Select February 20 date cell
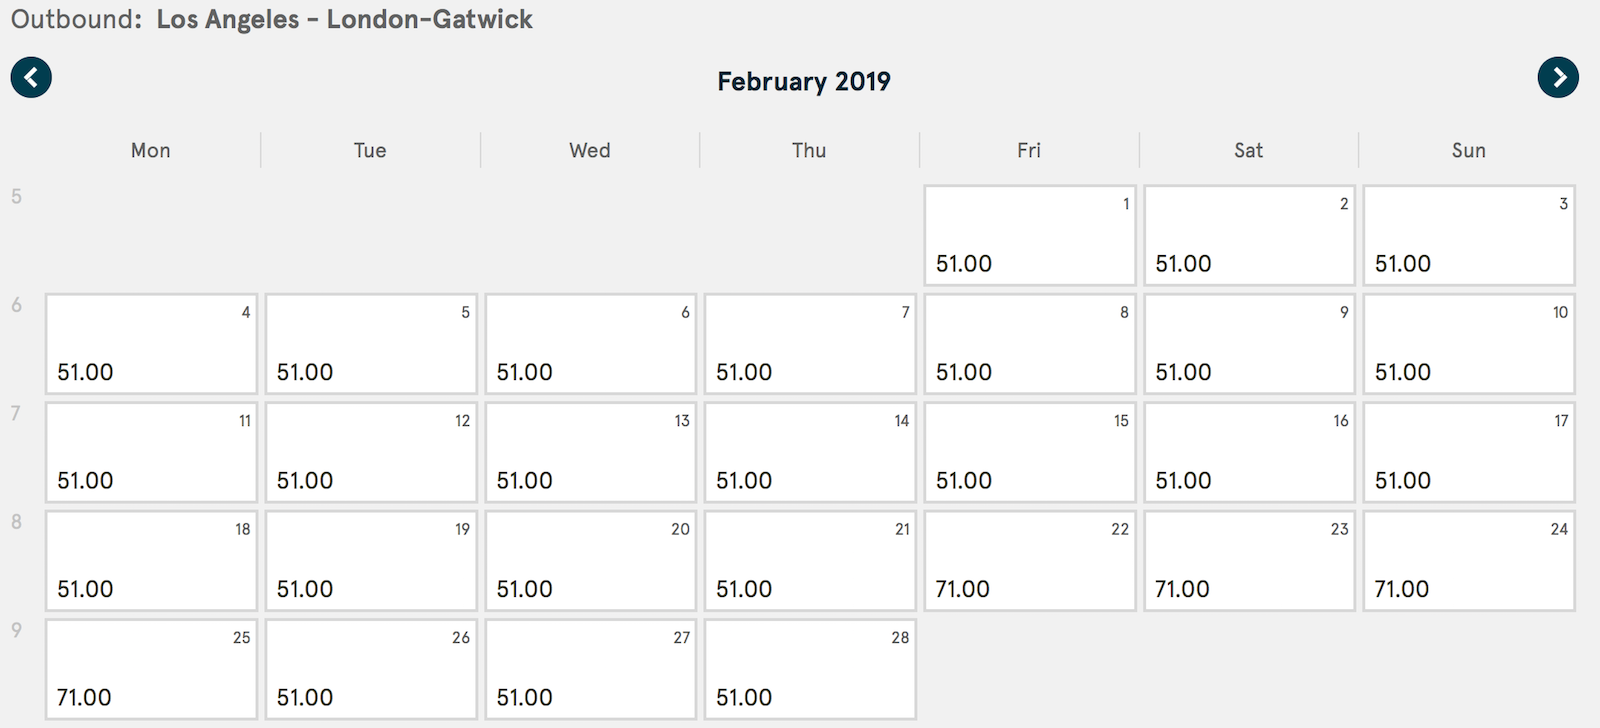 click(590, 561)
